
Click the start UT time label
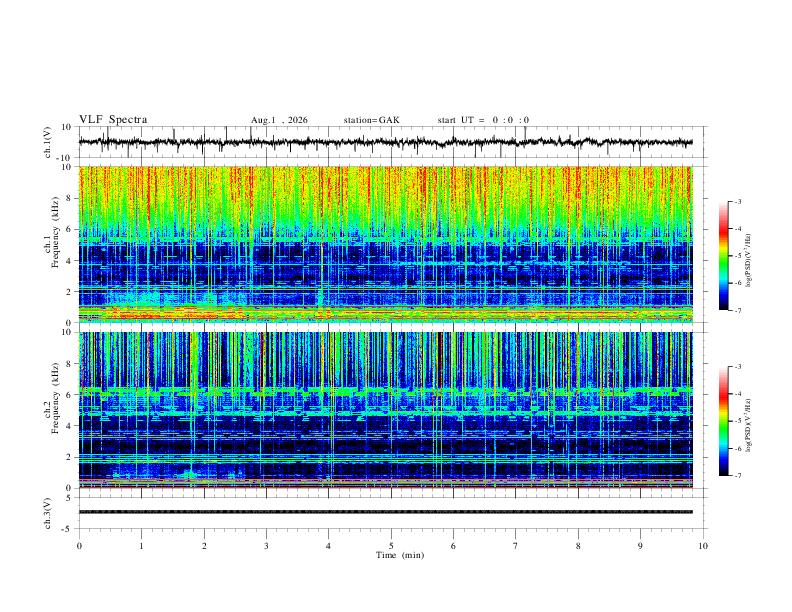click(x=483, y=120)
